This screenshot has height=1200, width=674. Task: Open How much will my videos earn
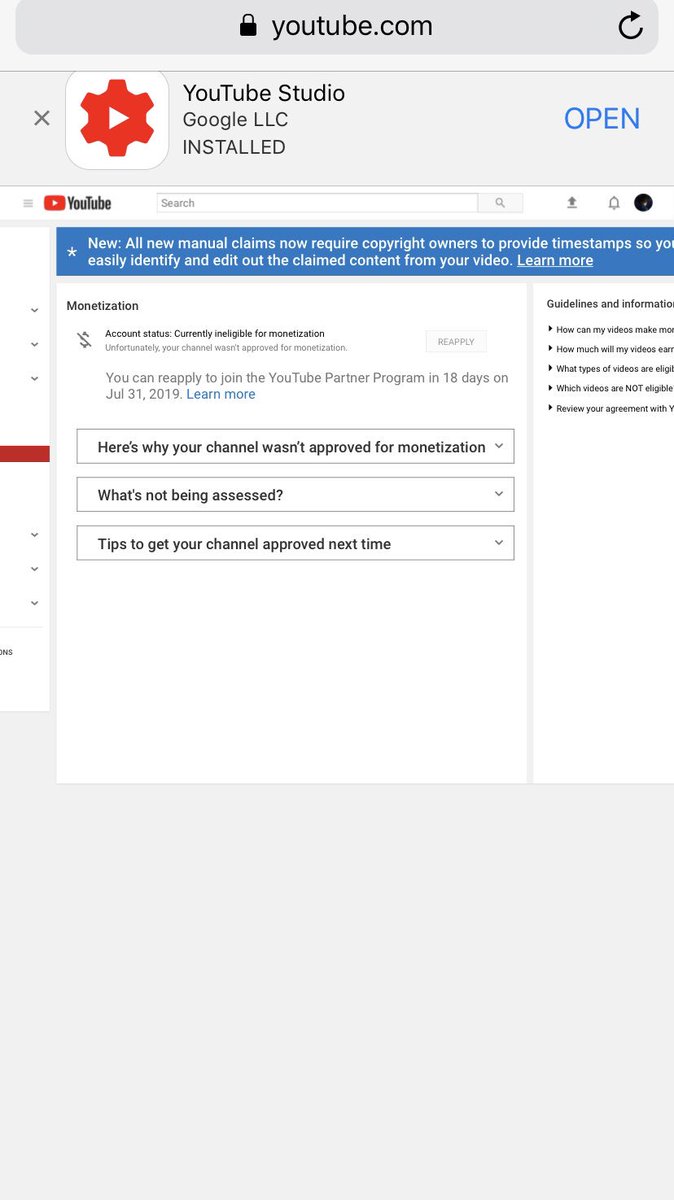[614, 349]
